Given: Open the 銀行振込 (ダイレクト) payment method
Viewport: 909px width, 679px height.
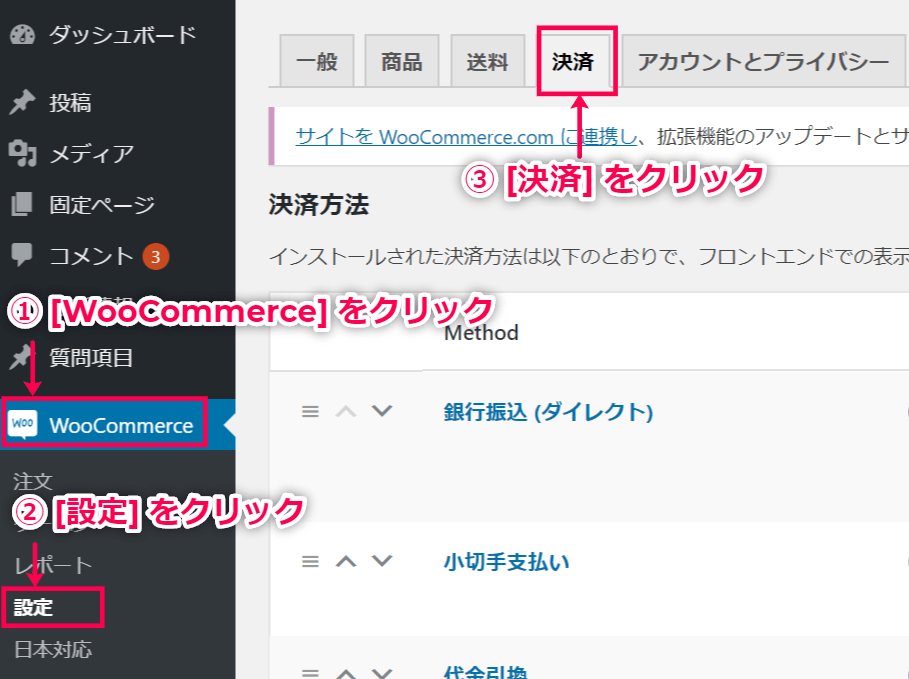Looking at the screenshot, I should coord(548,412).
